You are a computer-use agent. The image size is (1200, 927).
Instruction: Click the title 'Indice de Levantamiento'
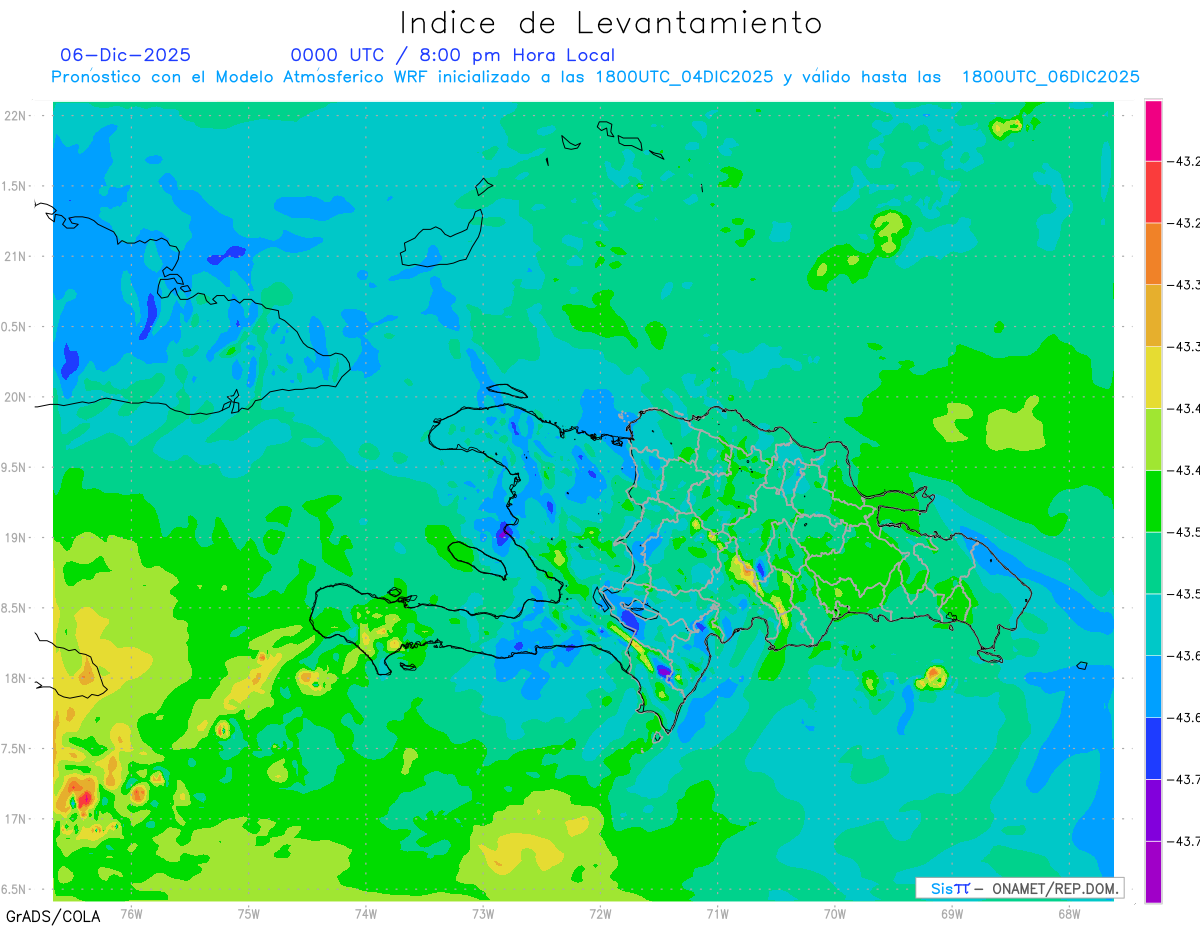(611, 22)
